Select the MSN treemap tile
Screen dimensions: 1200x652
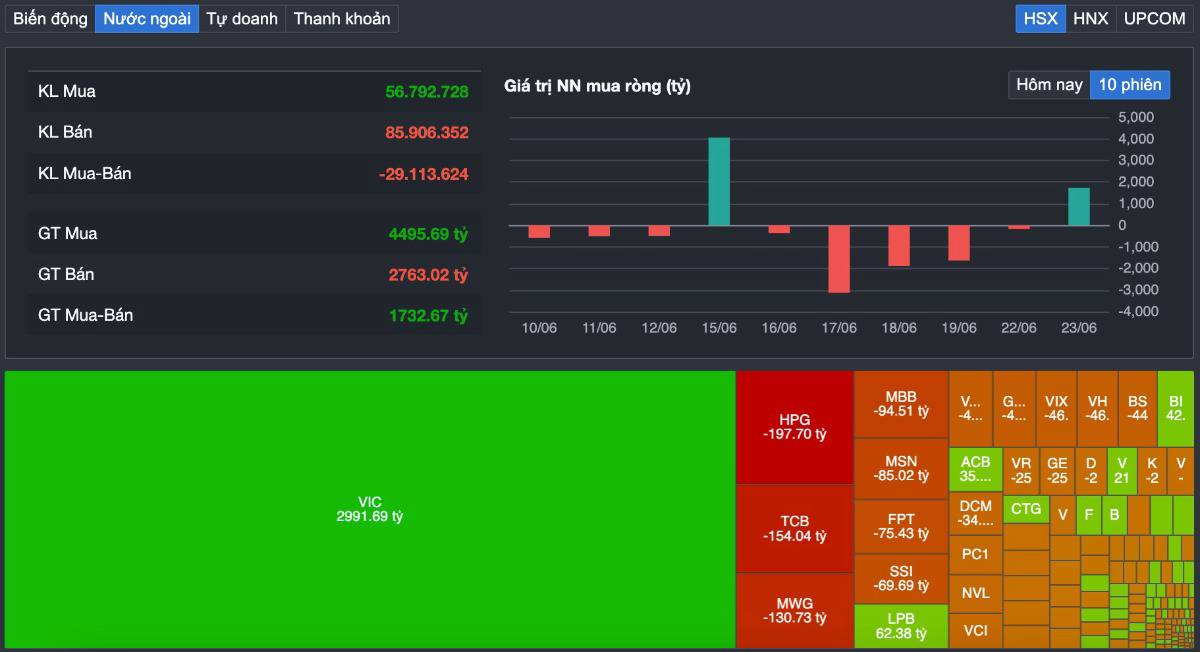click(x=901, y=468)
